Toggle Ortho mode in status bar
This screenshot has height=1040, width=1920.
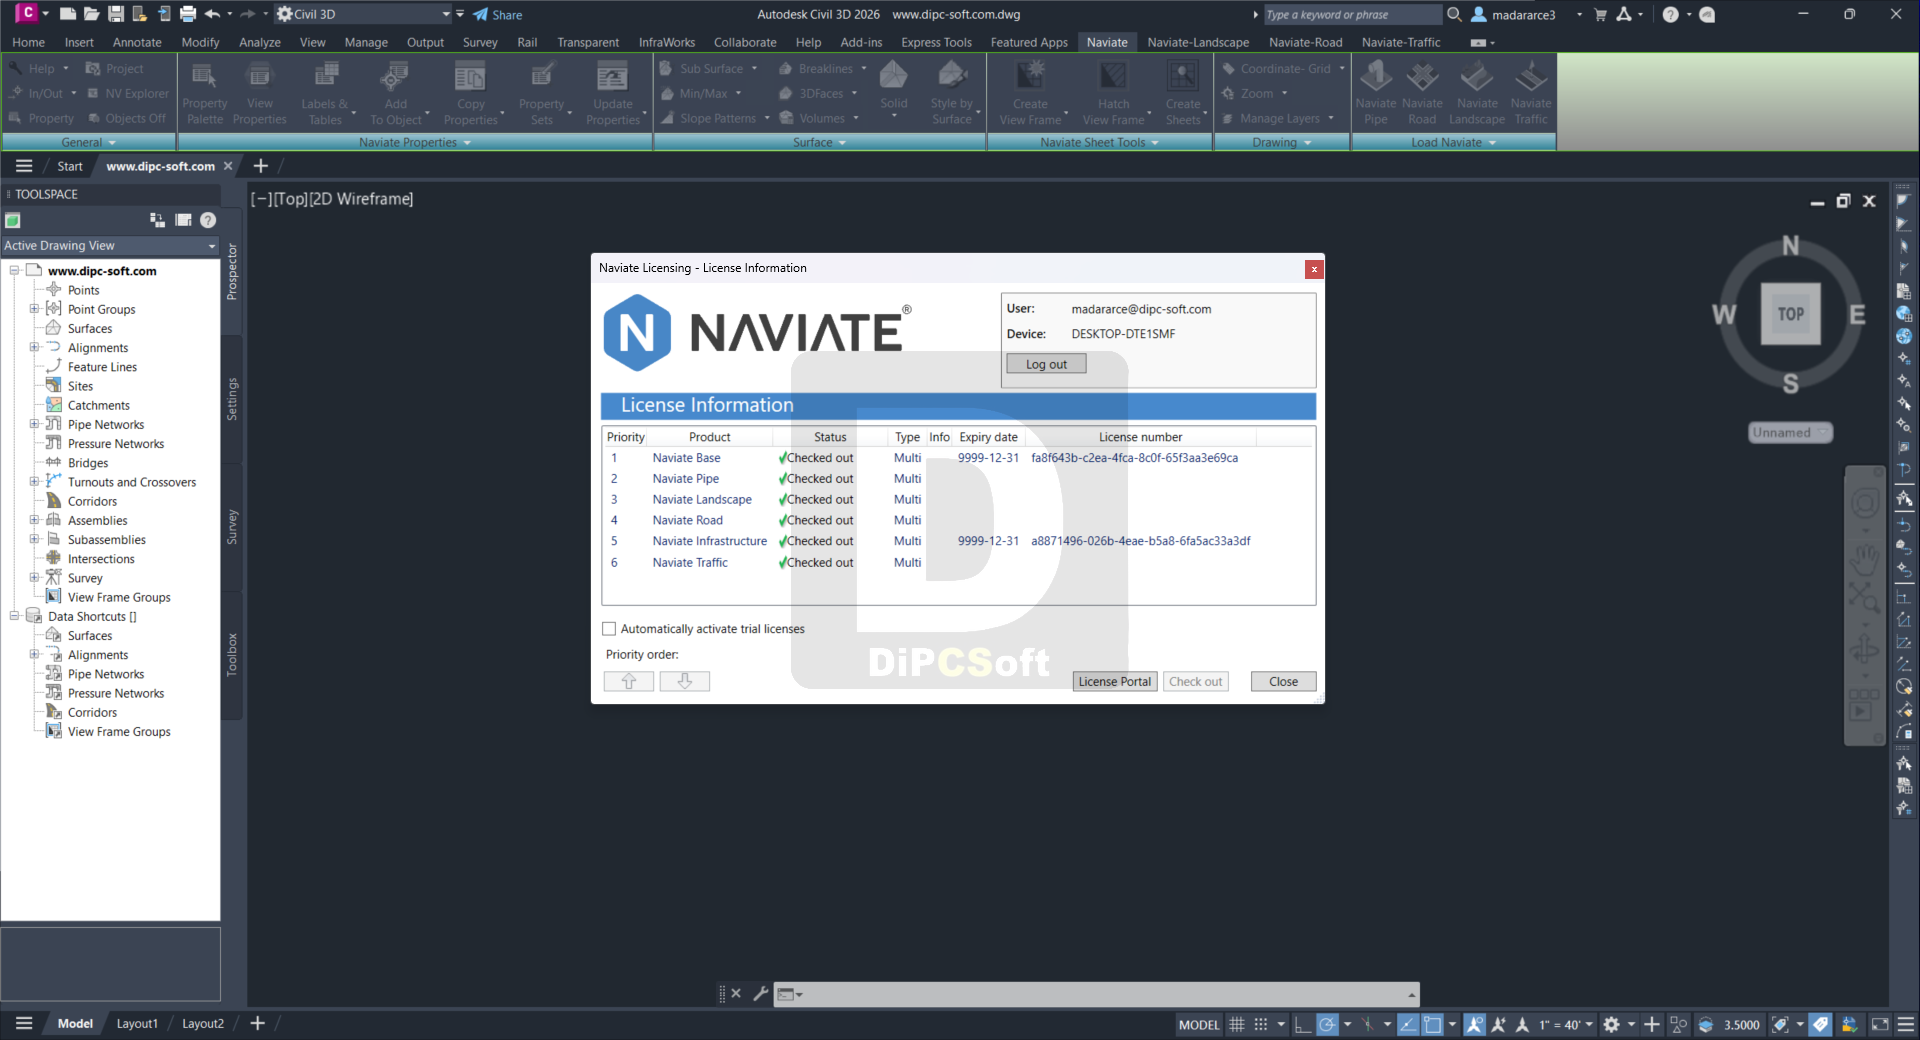click(x=1302, y=1024)
